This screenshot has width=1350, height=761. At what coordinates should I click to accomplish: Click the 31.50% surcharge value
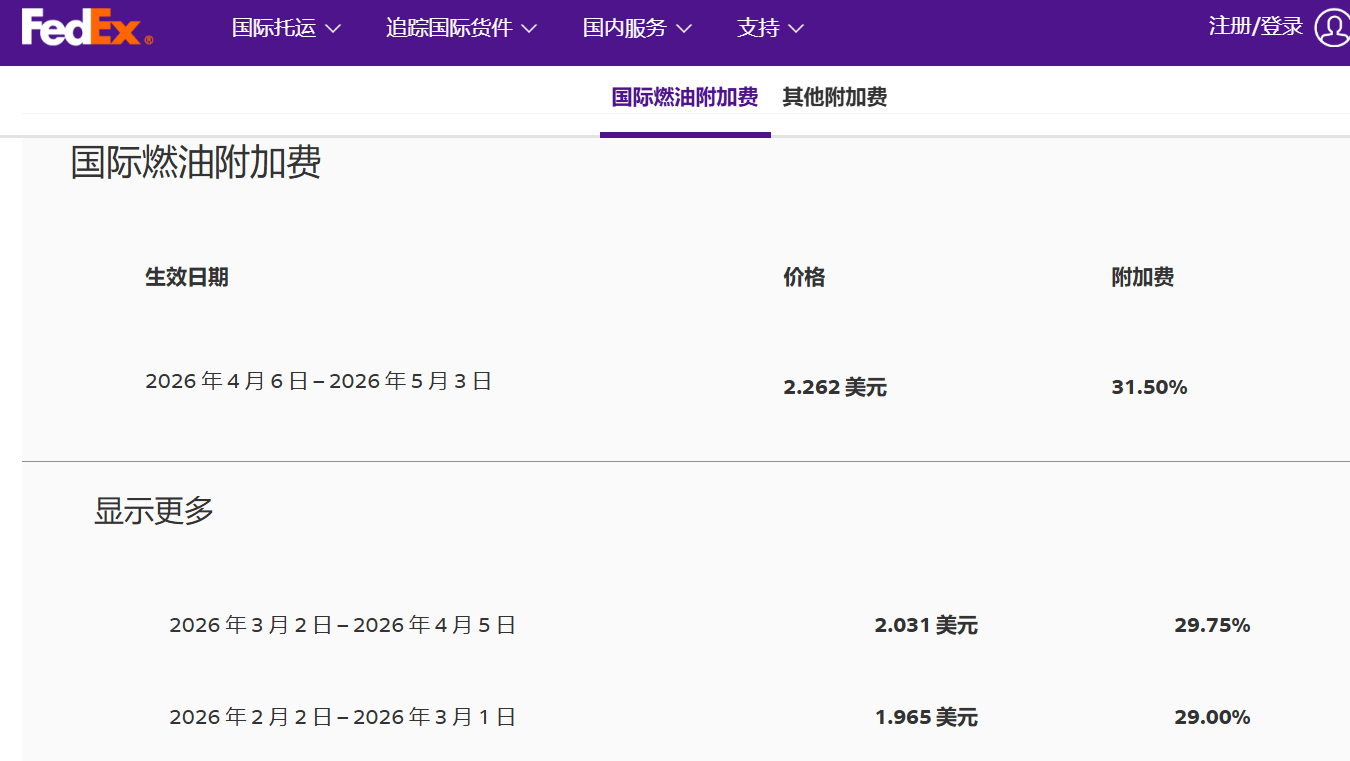(1149, 387)
